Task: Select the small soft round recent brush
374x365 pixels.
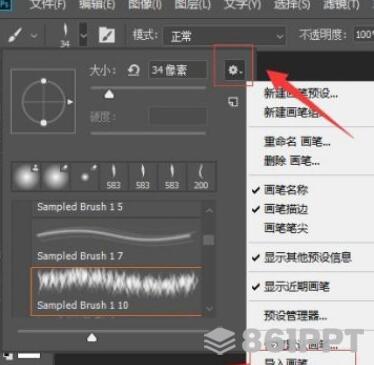Action: pos(85,176)
